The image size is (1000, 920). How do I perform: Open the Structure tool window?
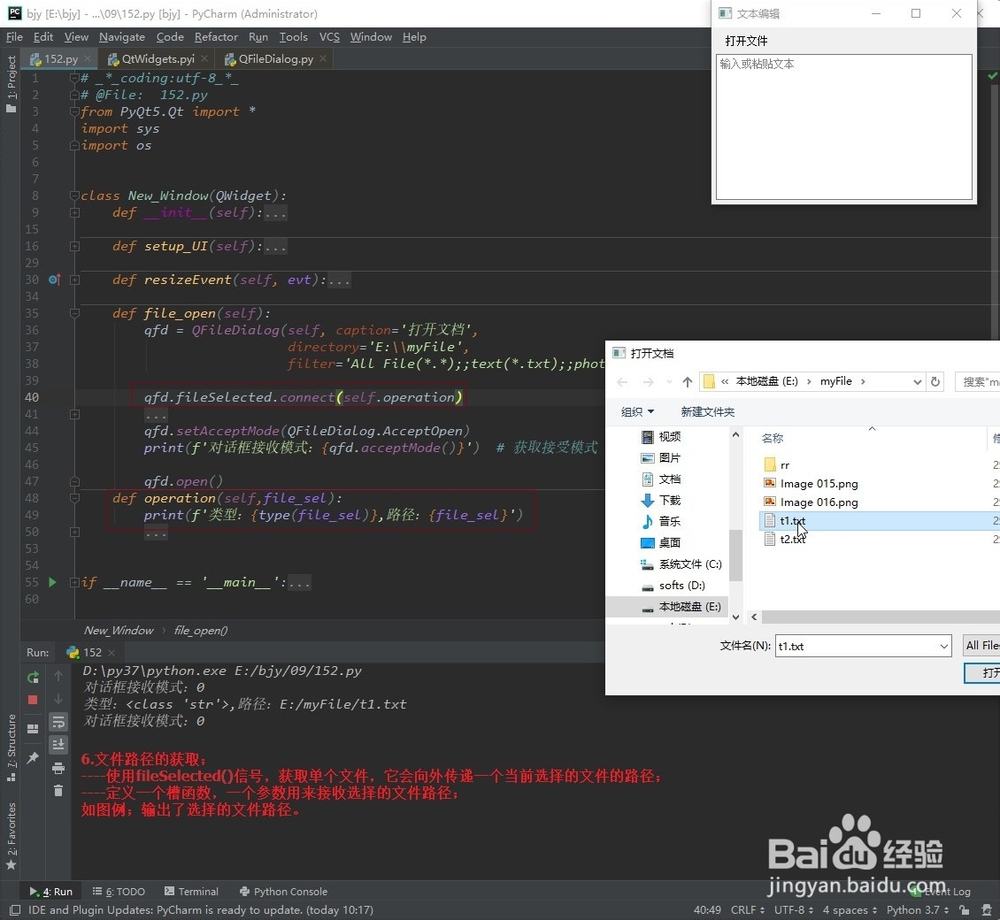point(11,748)
